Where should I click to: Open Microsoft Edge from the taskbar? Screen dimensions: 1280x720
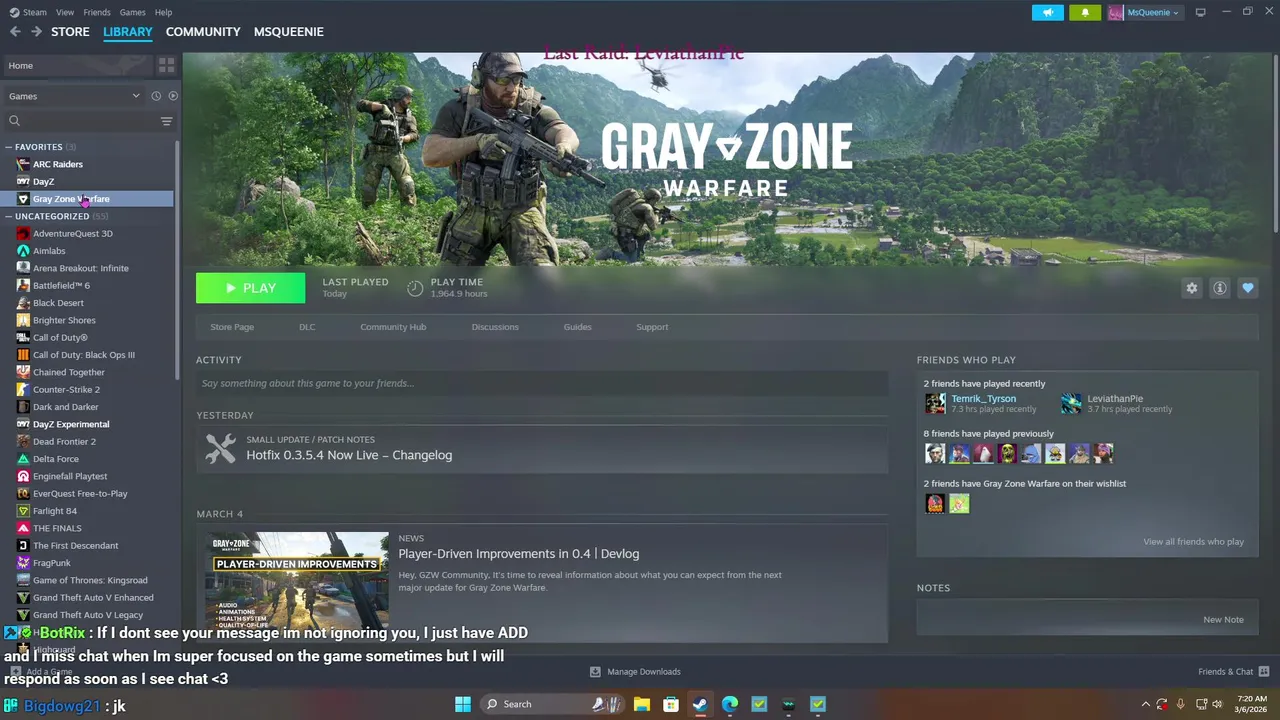coord(730,704)
